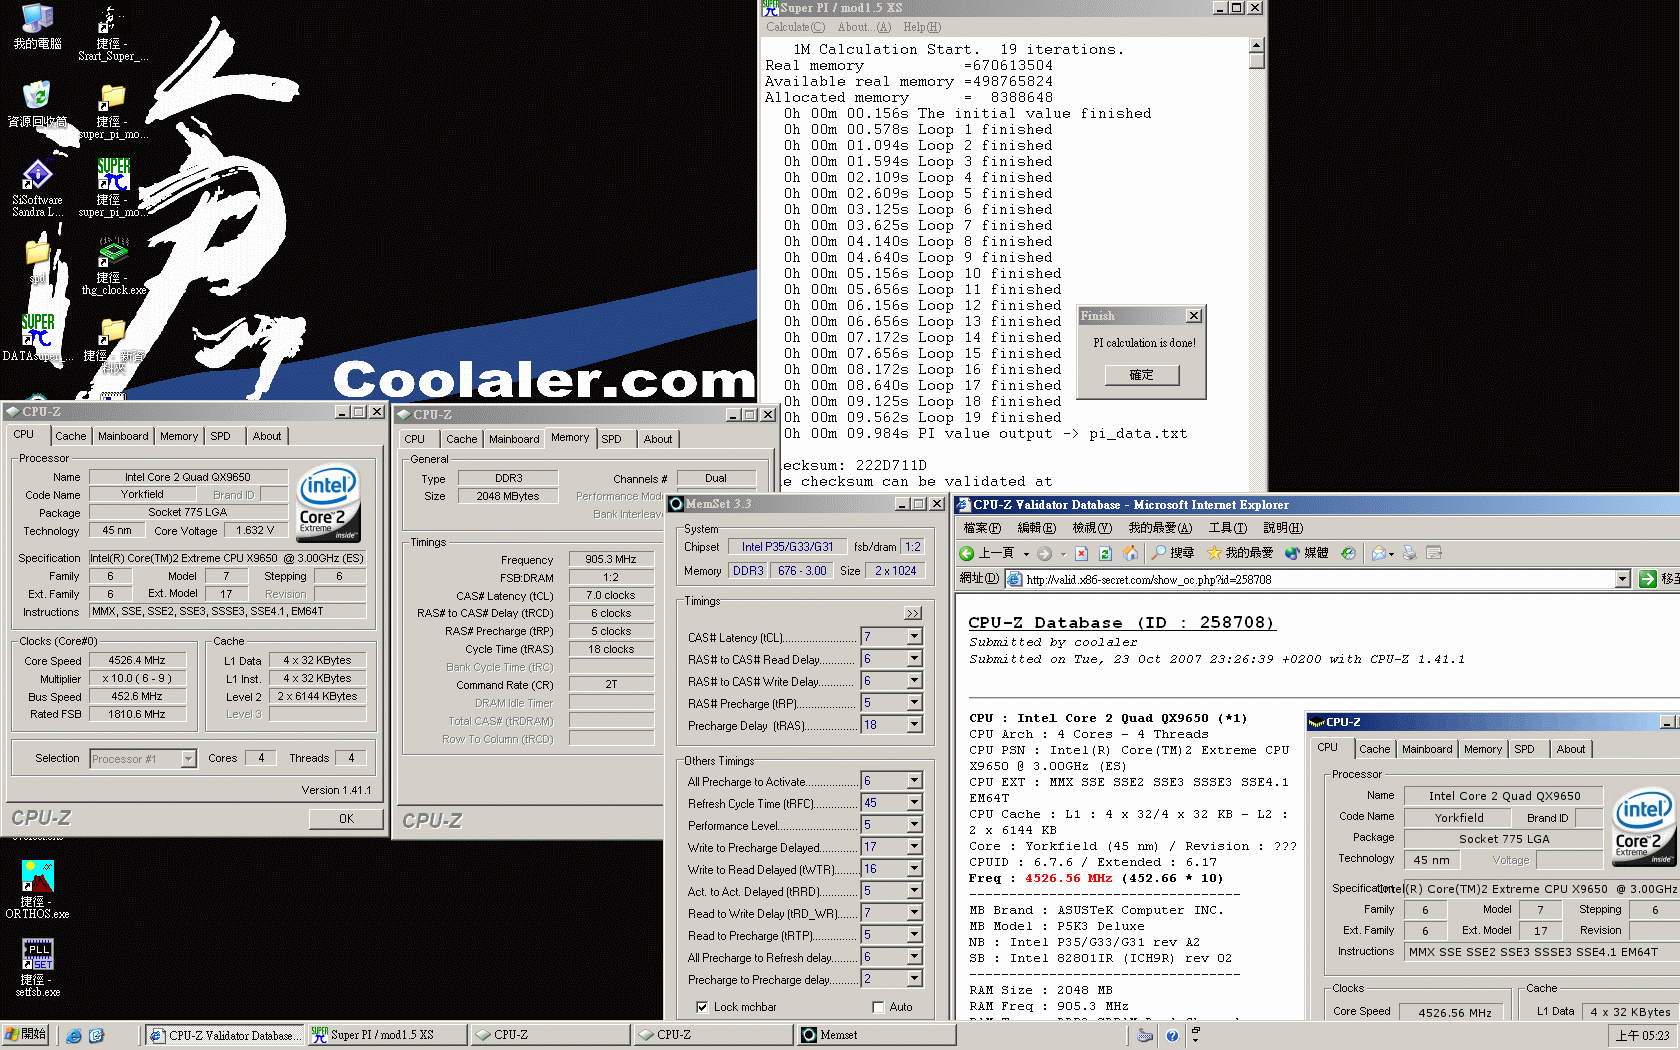Viewport: 1680px width, 1050px height.
Task: Click the IE Print icon
Action: [x=1410, y=553]
